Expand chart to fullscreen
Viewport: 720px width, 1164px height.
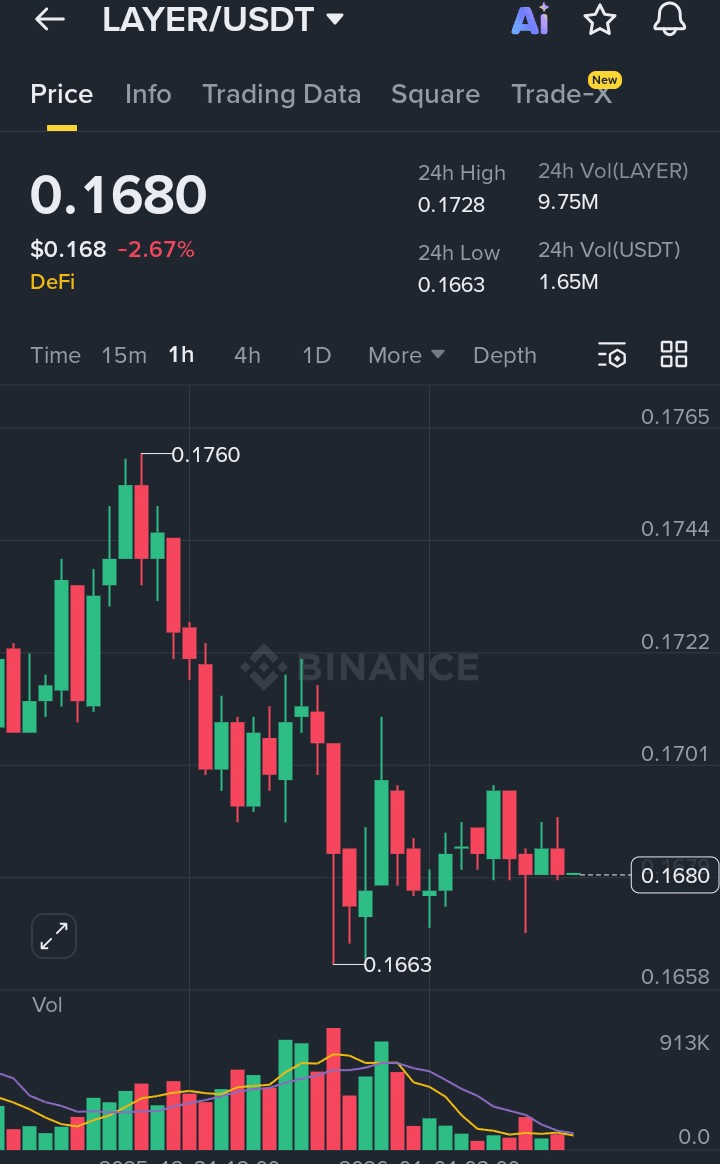point(54,936)
